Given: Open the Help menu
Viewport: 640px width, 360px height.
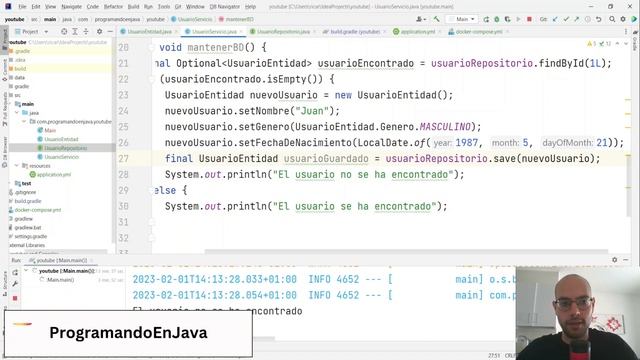Looking at the screenshot, I should point(250,7).
